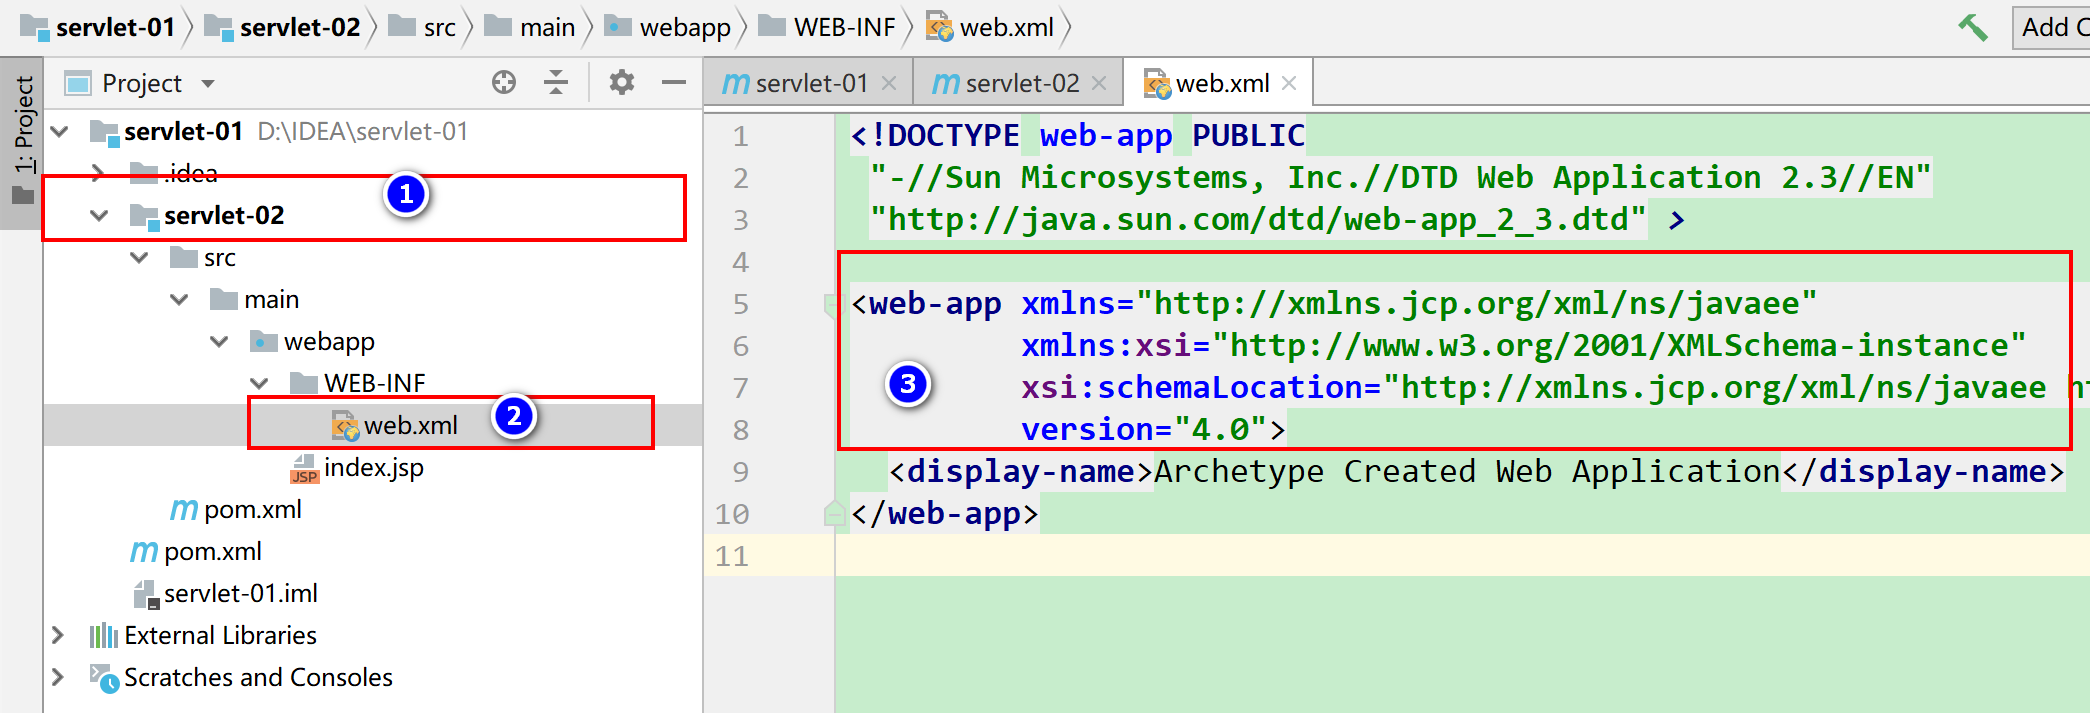
Task: Click fold end marker at line 10
Action: (833, 513)
